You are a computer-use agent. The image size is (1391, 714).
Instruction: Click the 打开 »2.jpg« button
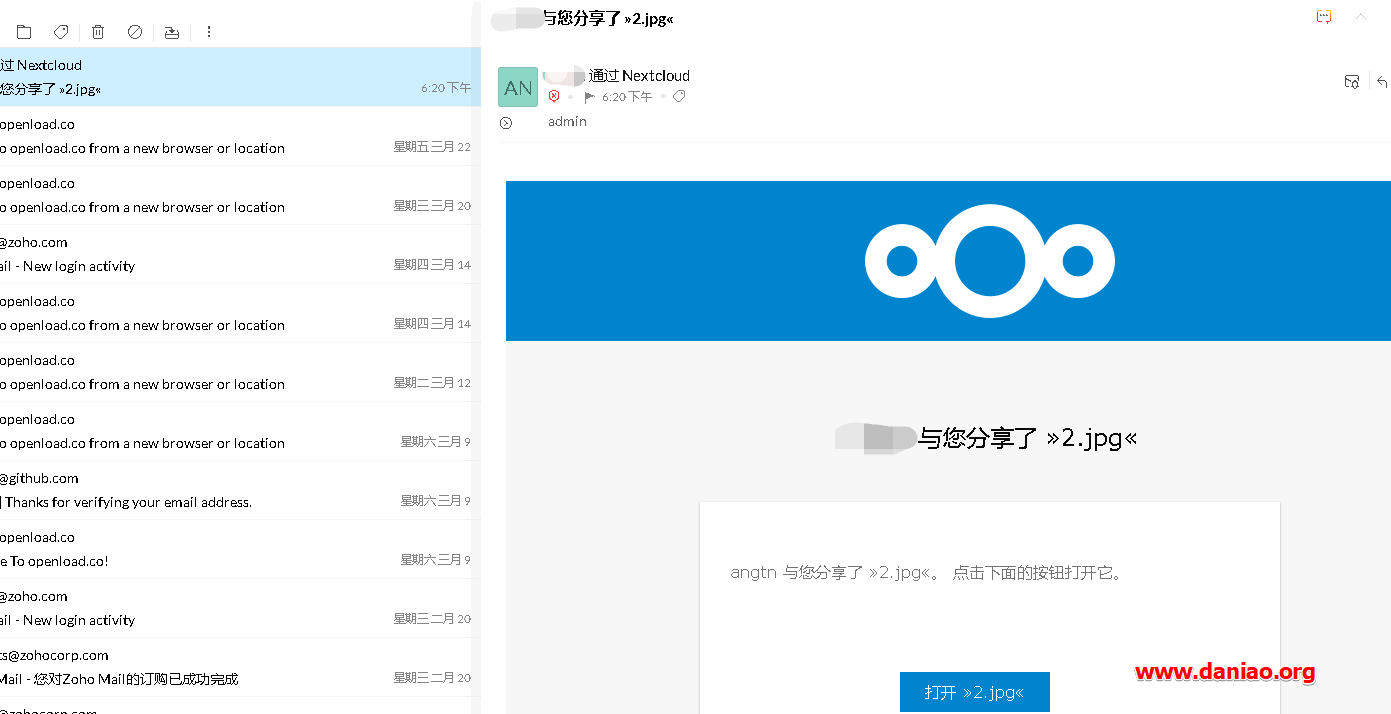tap(975, 692)
